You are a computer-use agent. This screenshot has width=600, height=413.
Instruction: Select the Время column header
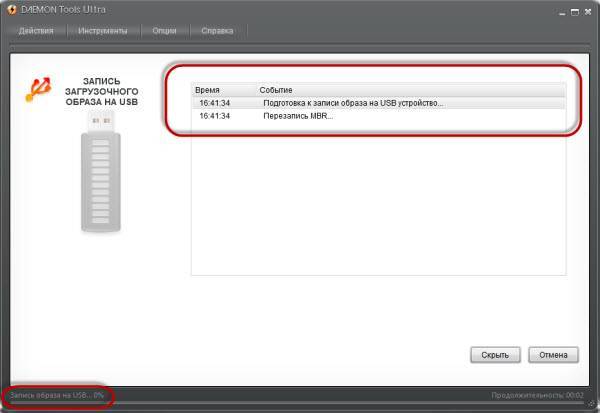[207, 90]
